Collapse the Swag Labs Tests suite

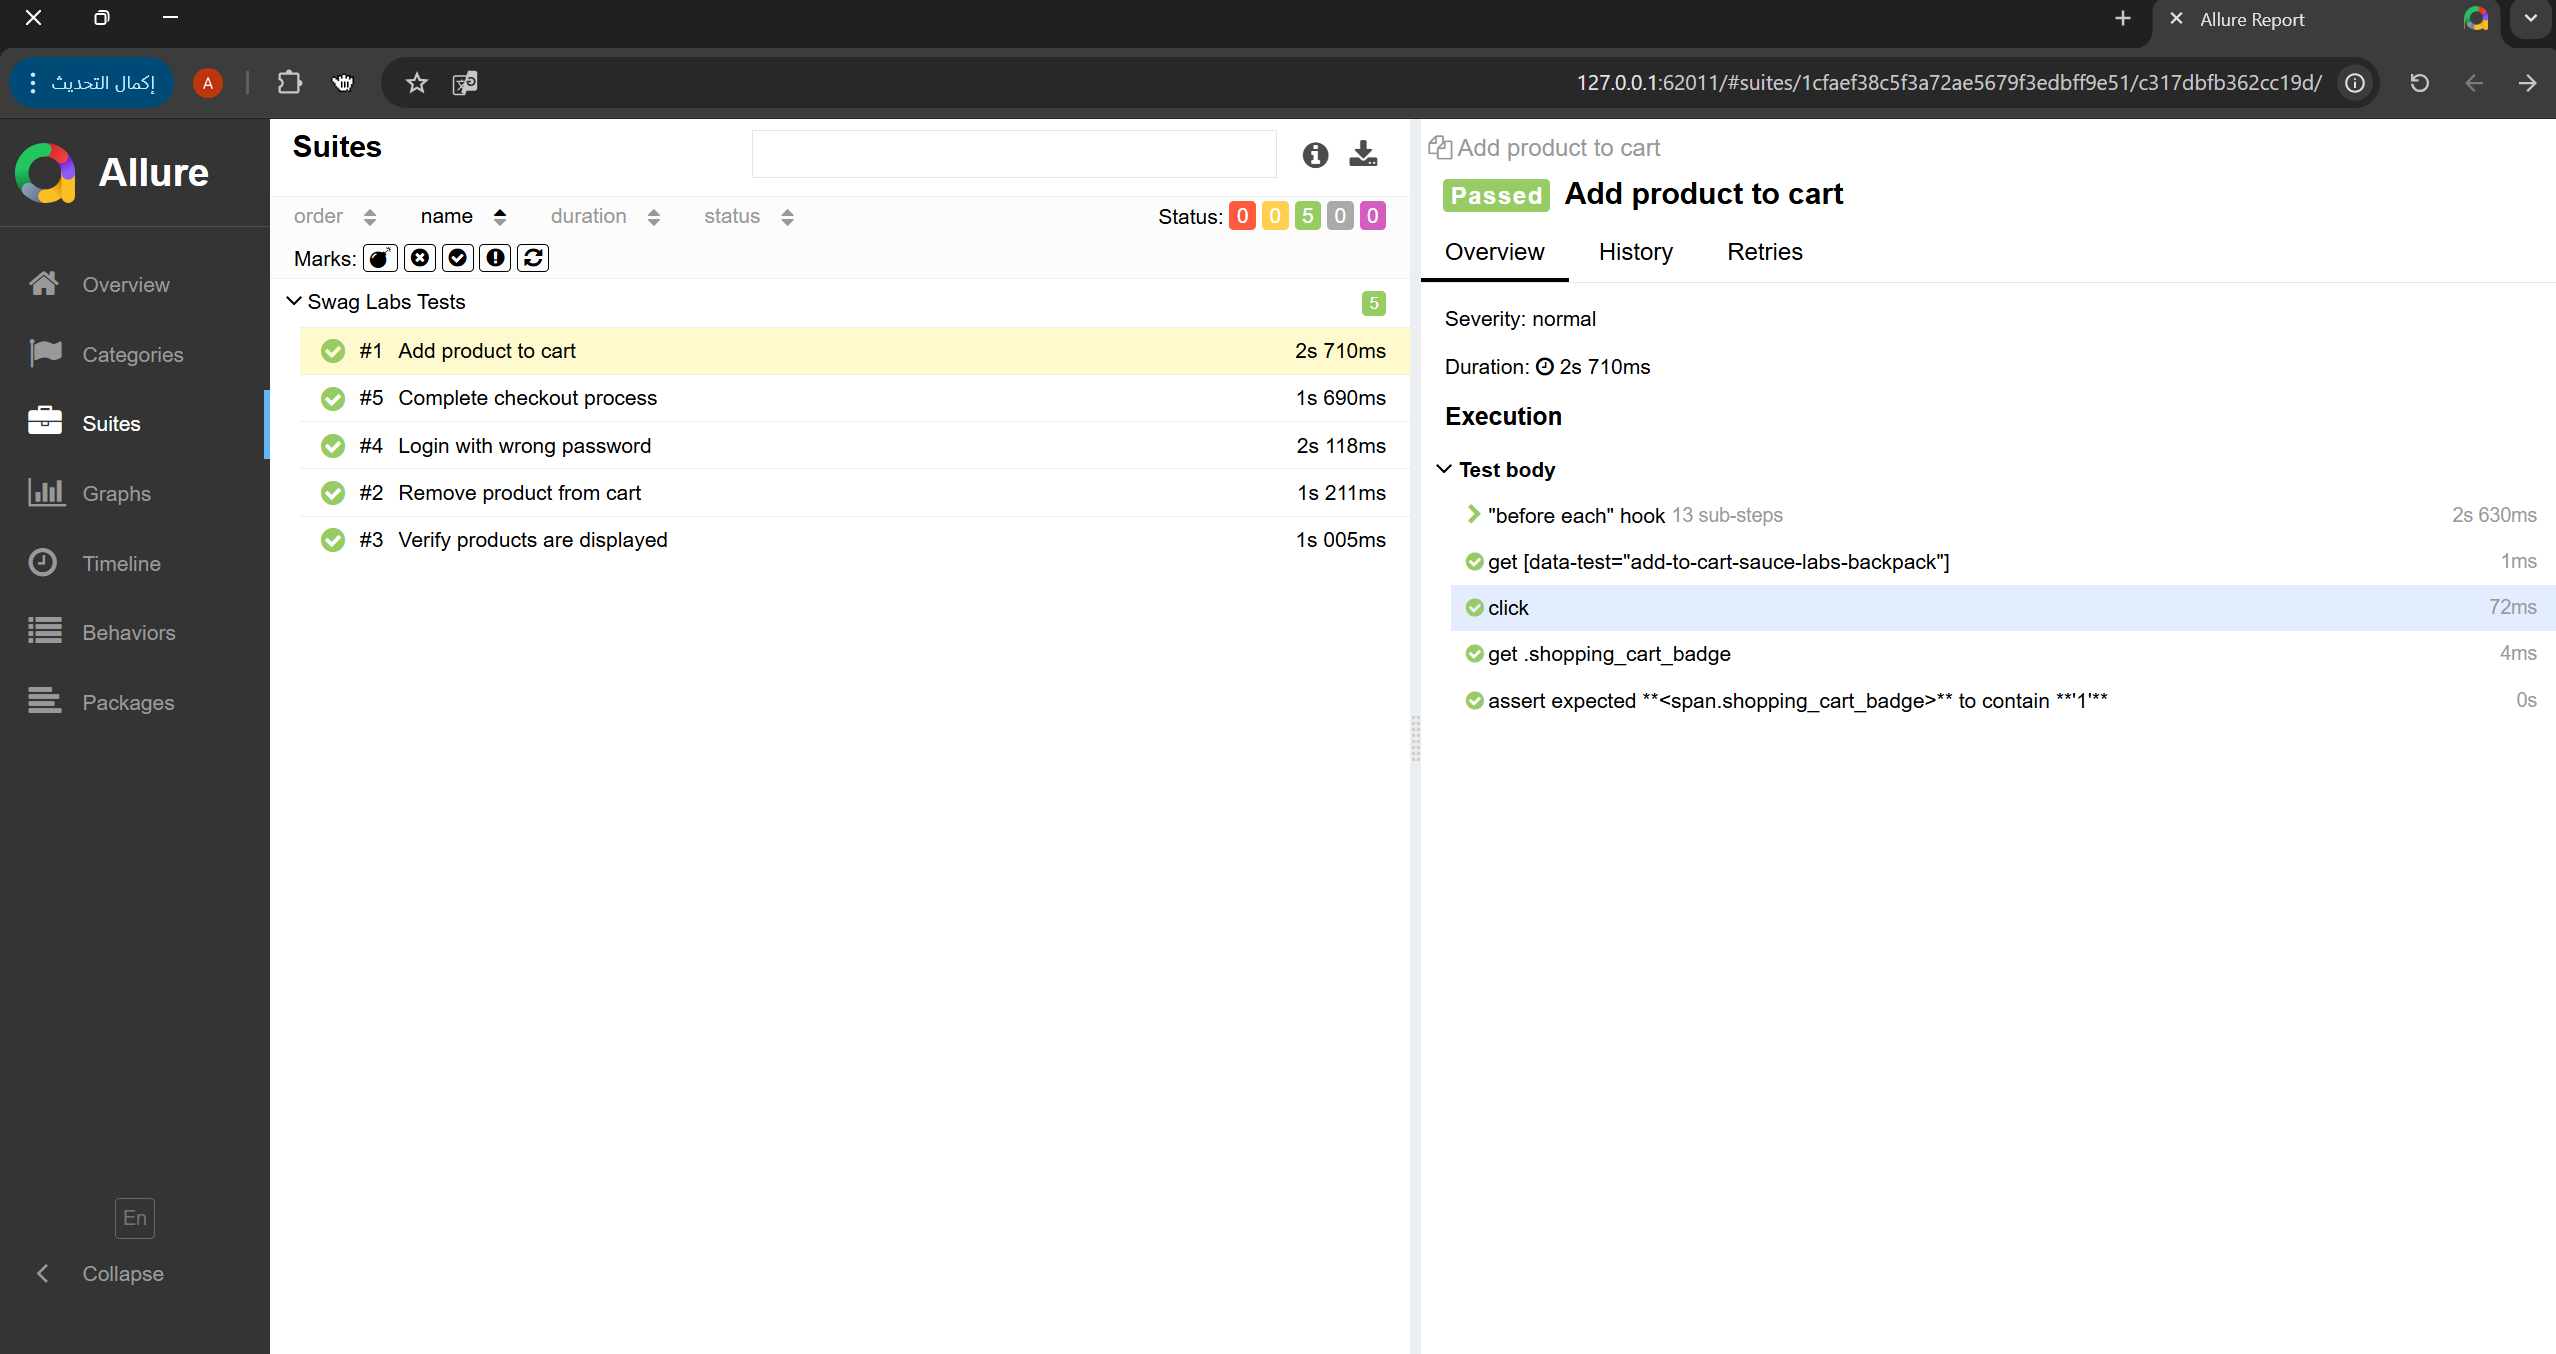(x=295, y=301)
